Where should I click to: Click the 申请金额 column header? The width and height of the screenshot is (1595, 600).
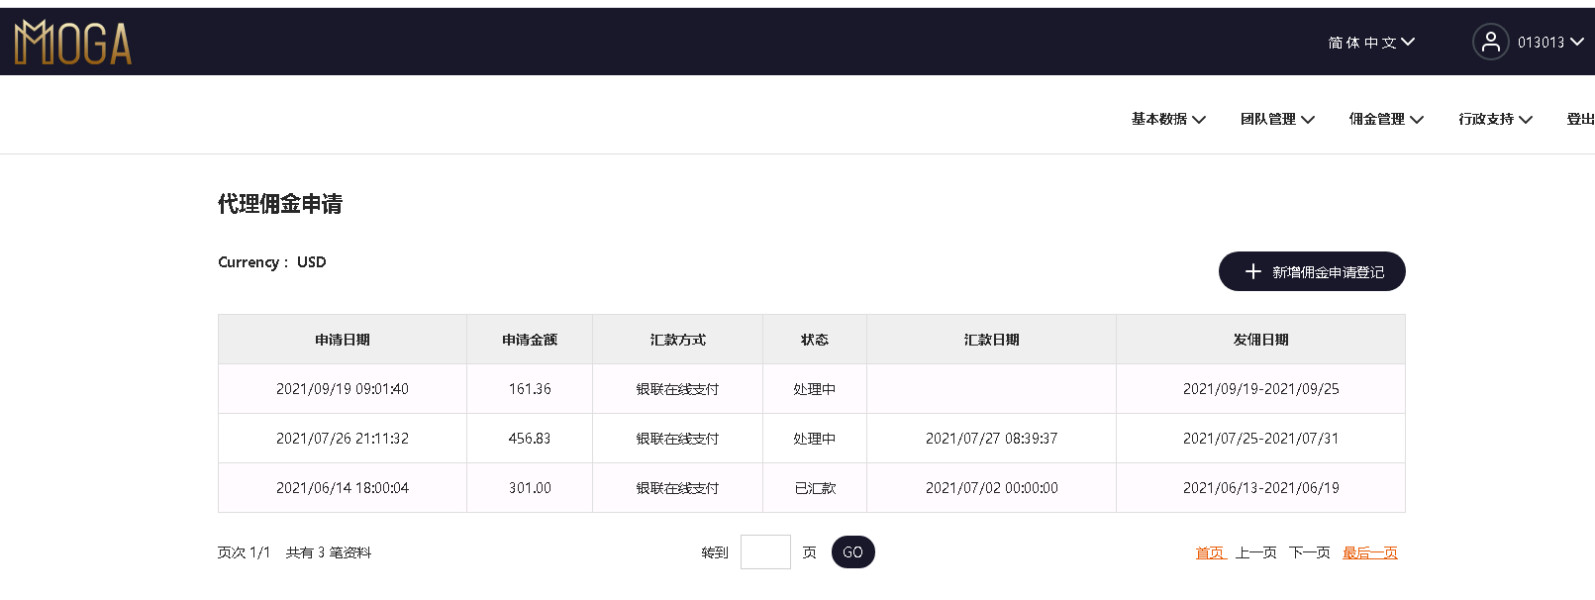[x=530, y=340]
